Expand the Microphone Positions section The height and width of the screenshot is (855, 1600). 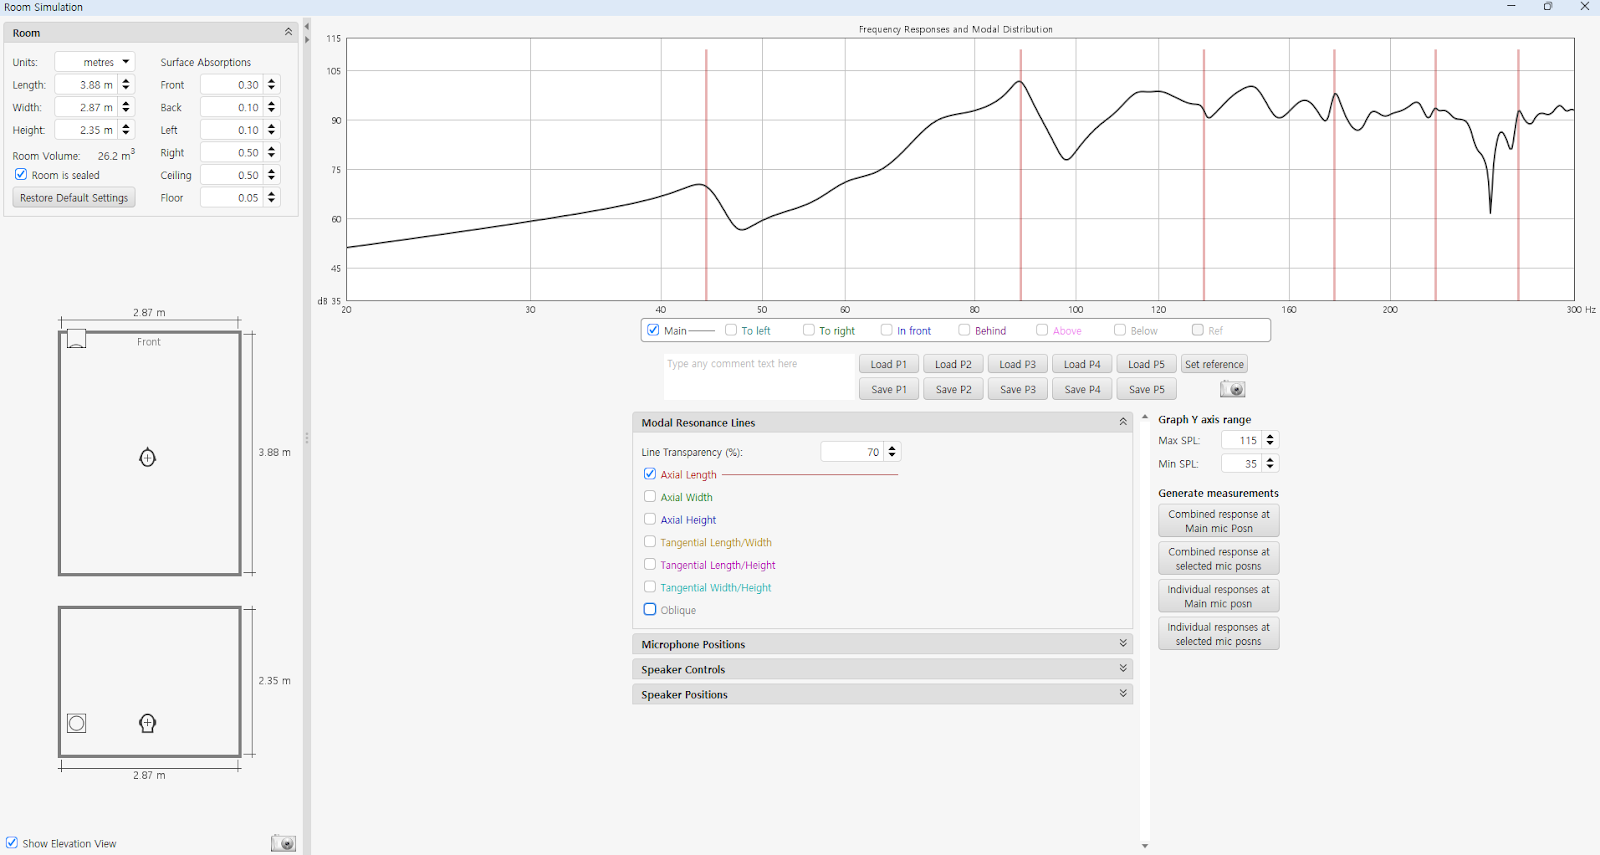click(x=1122, y=644)
